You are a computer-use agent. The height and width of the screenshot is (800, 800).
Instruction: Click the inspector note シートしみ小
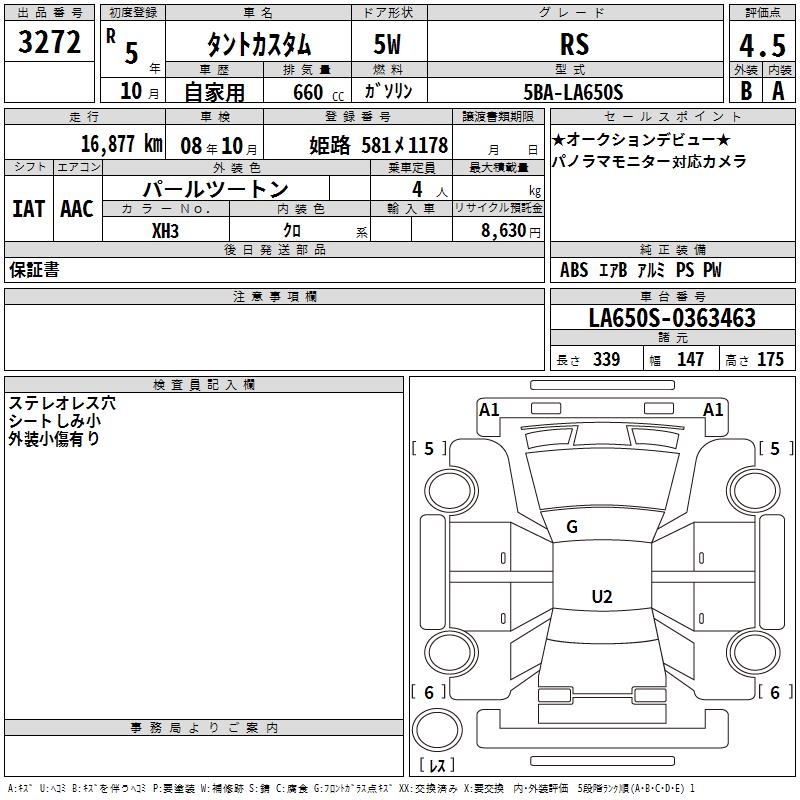(55, 421)
